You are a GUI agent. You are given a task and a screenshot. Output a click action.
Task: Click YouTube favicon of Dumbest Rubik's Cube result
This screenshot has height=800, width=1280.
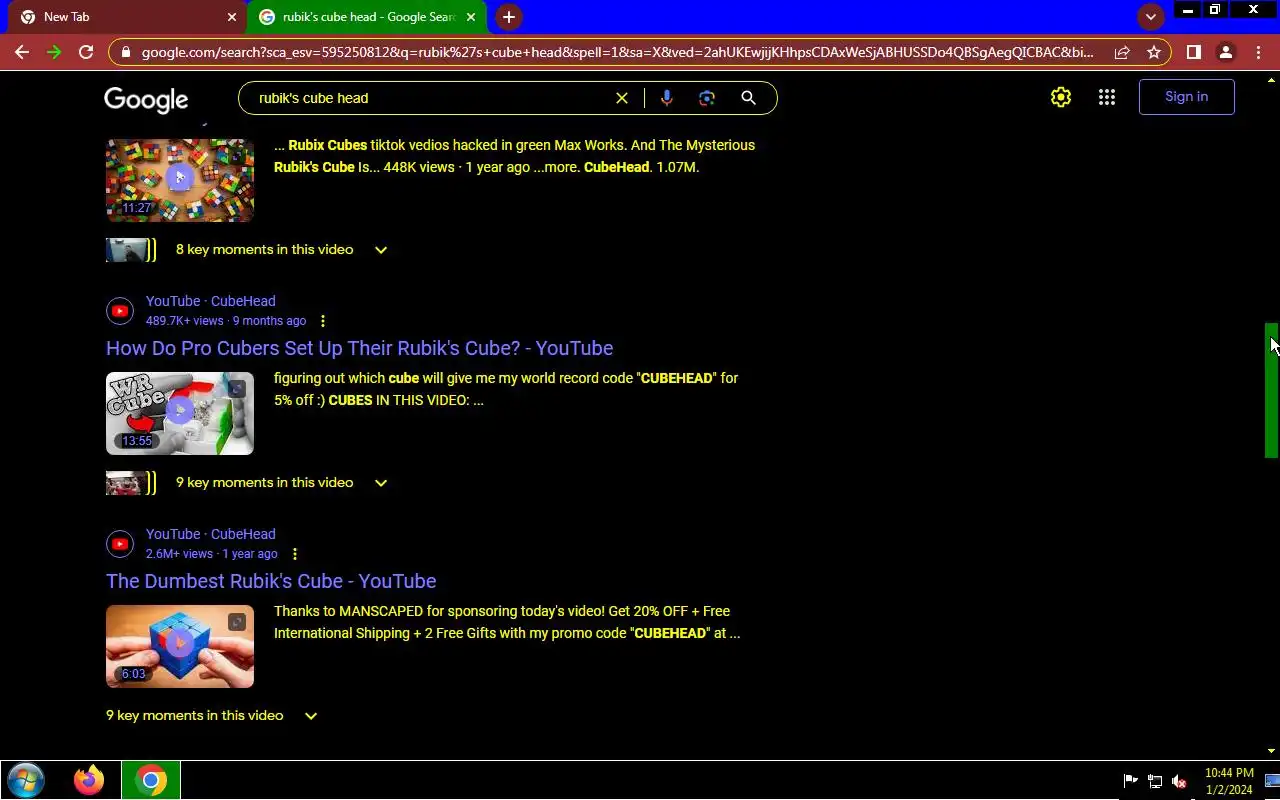point(120,544)
